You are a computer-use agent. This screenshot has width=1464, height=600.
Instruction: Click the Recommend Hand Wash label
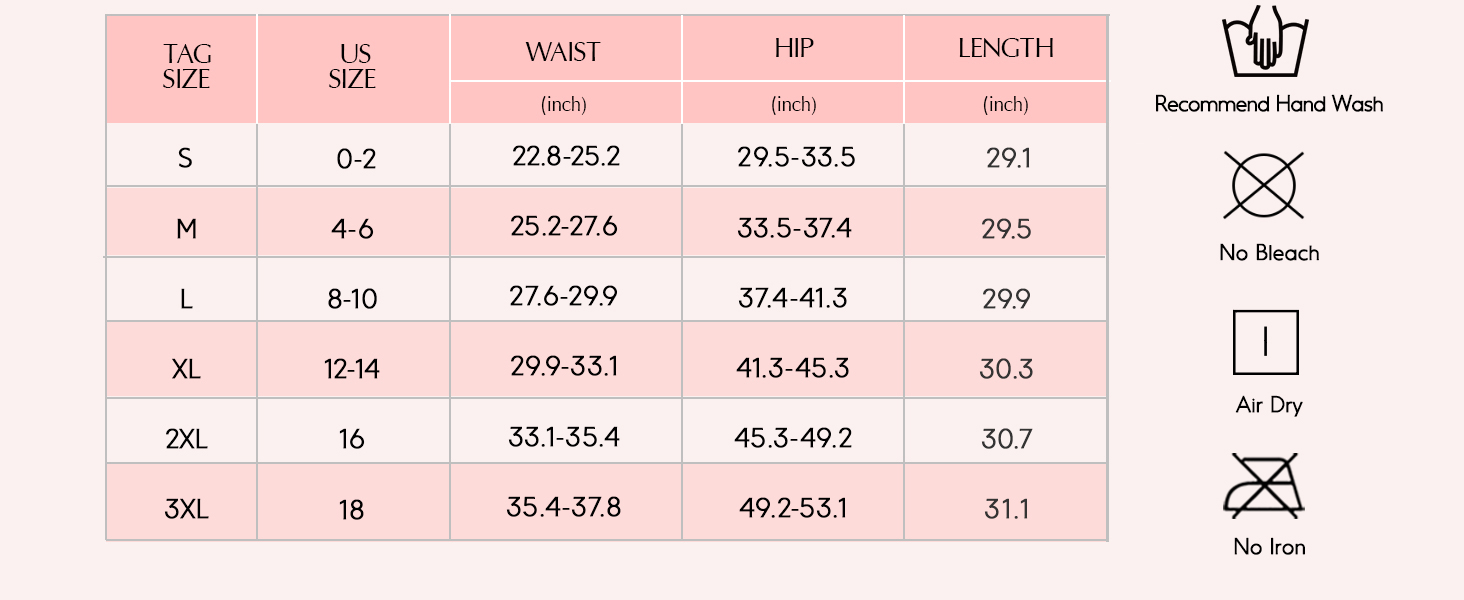(1269, 104)
